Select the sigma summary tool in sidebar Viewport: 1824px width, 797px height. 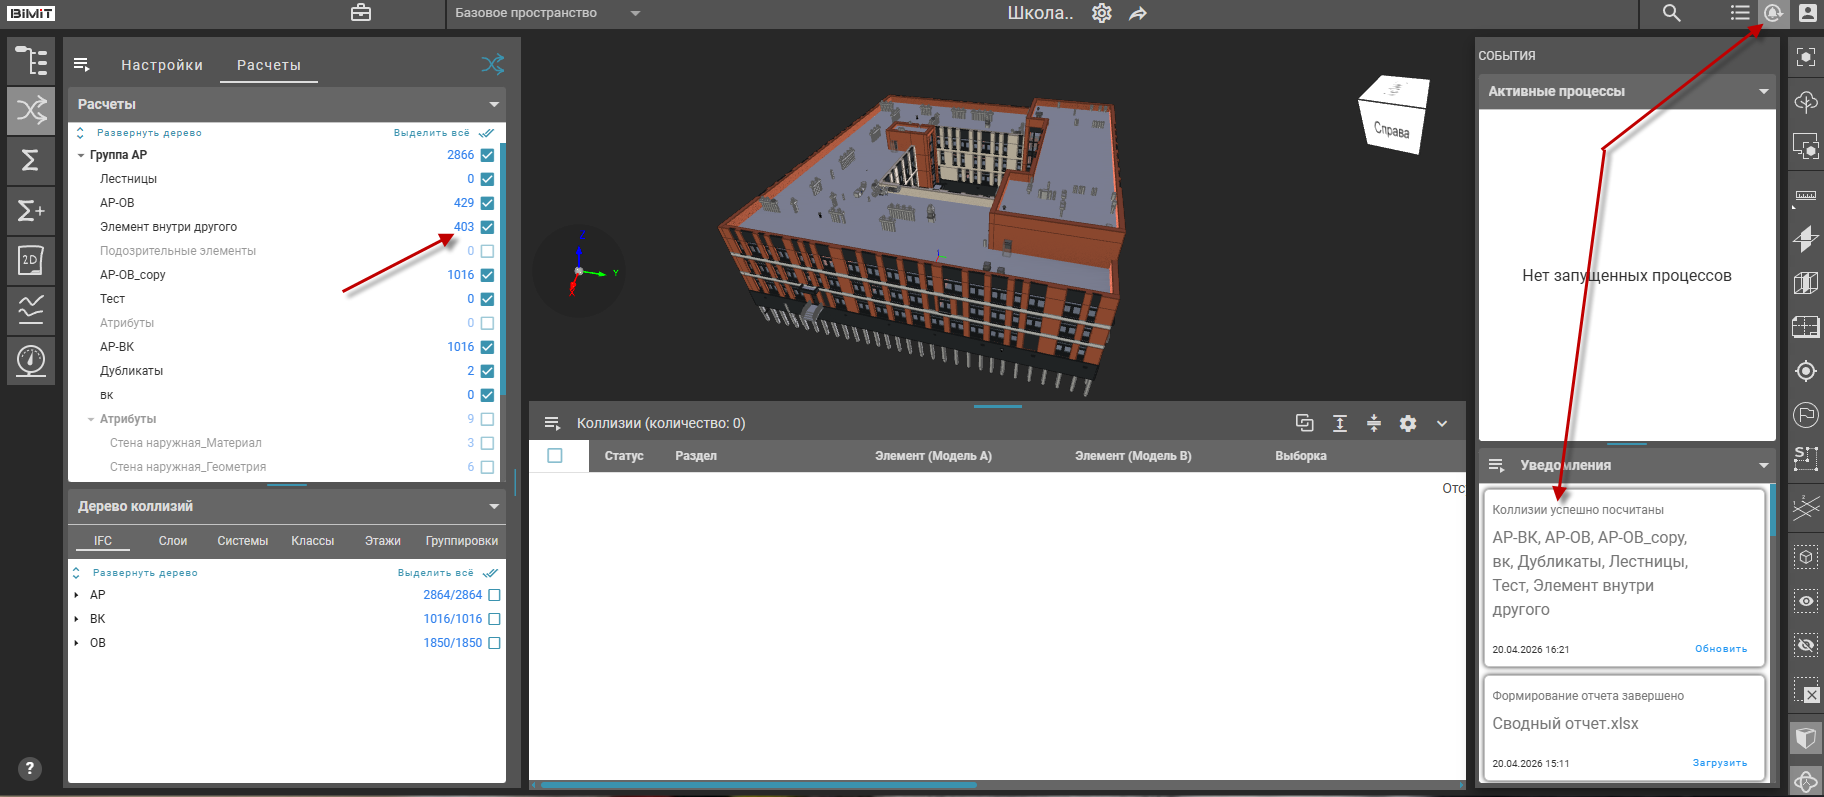click(x=31, y=160)
